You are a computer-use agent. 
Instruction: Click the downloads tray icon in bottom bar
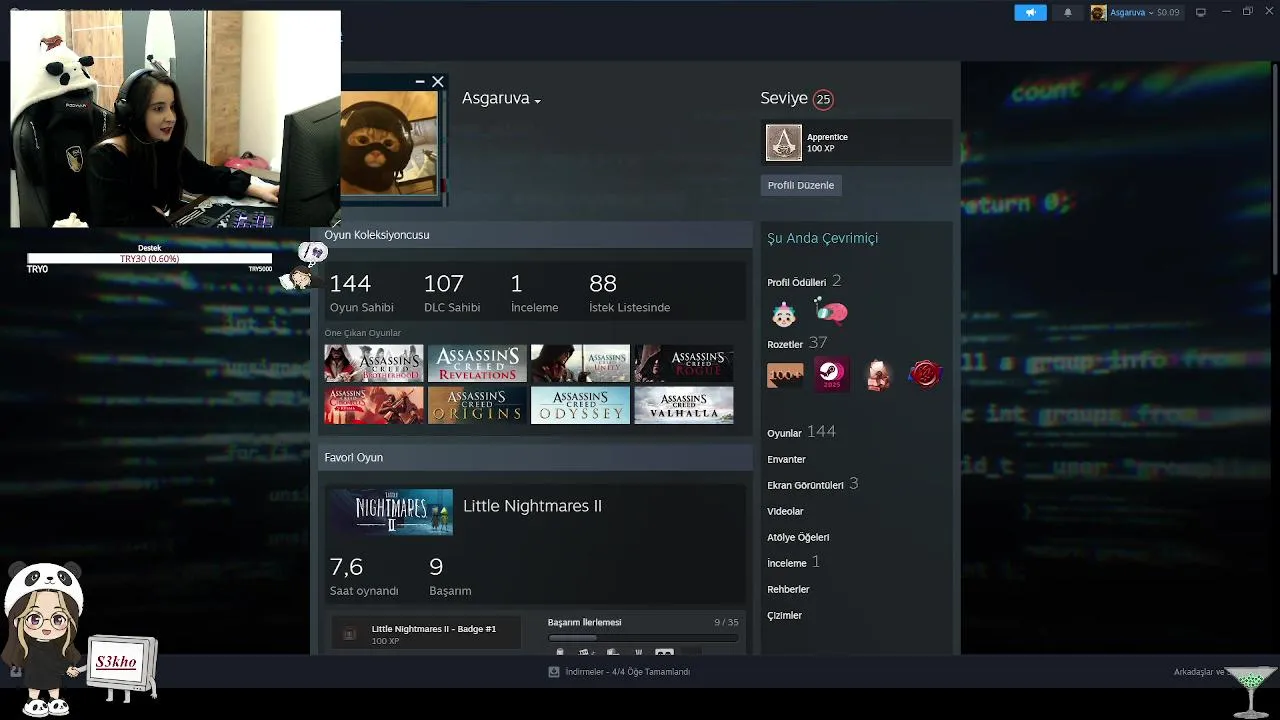[554, 672]
